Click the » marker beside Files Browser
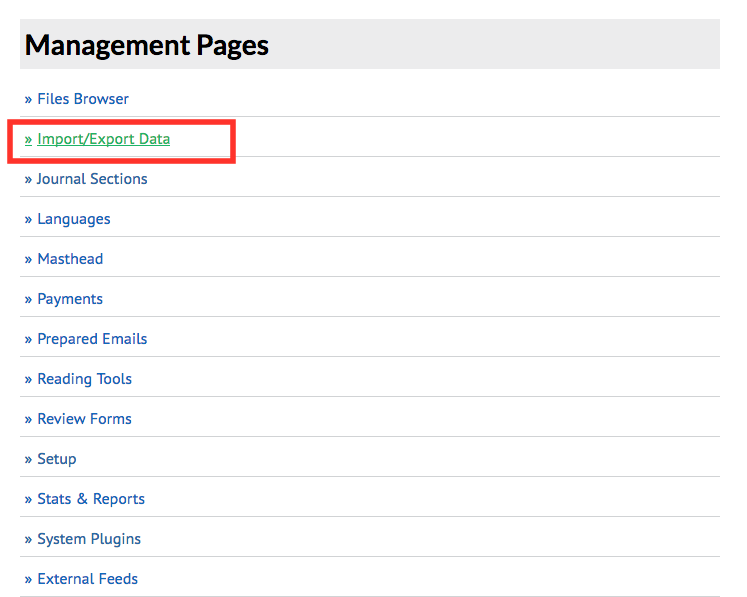This screenshot has height=597, width=747. [28, 99]
